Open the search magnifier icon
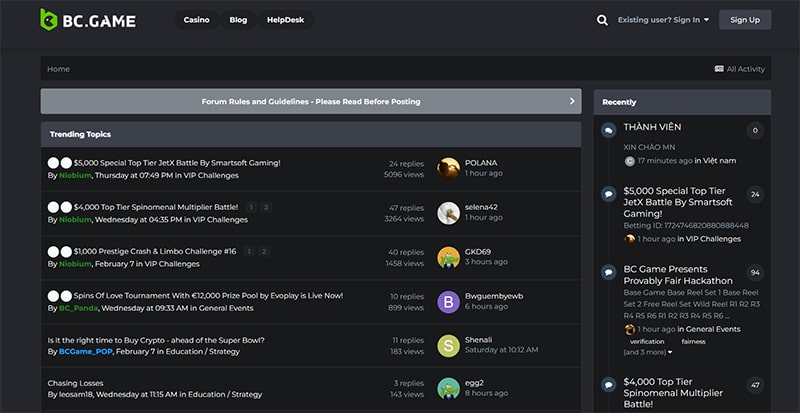Viewport: 800px width, 413px height. point(602,20)
